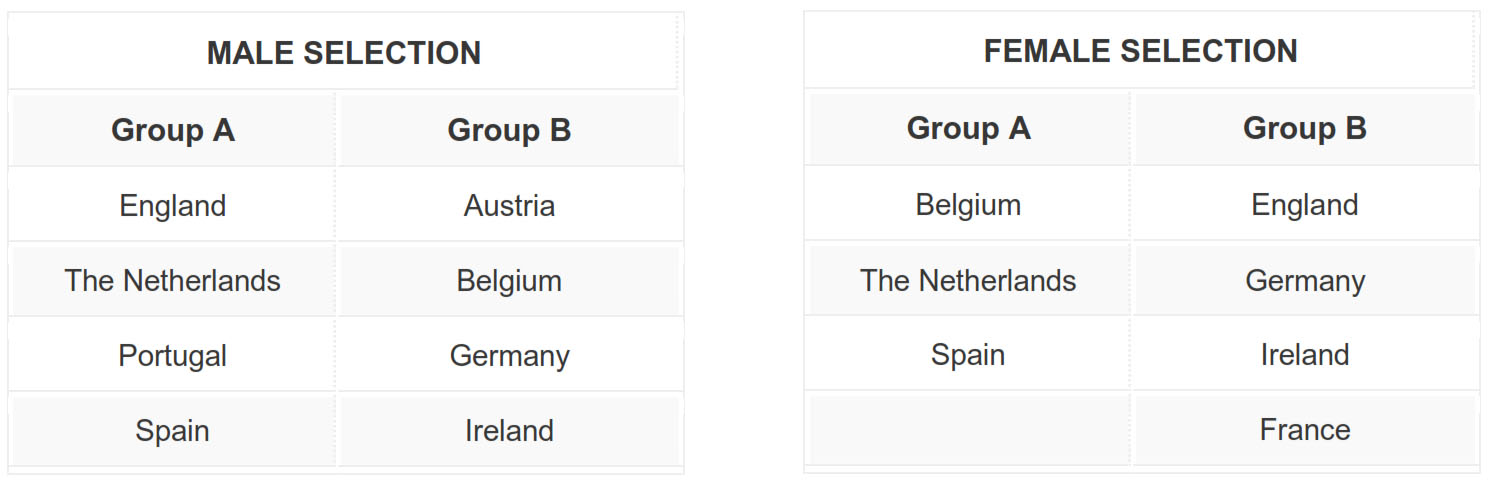The width and height of the screenshot is (1490, 487).
Task: Click Ireland in male Group B
Action: click(x=509, y=430)
